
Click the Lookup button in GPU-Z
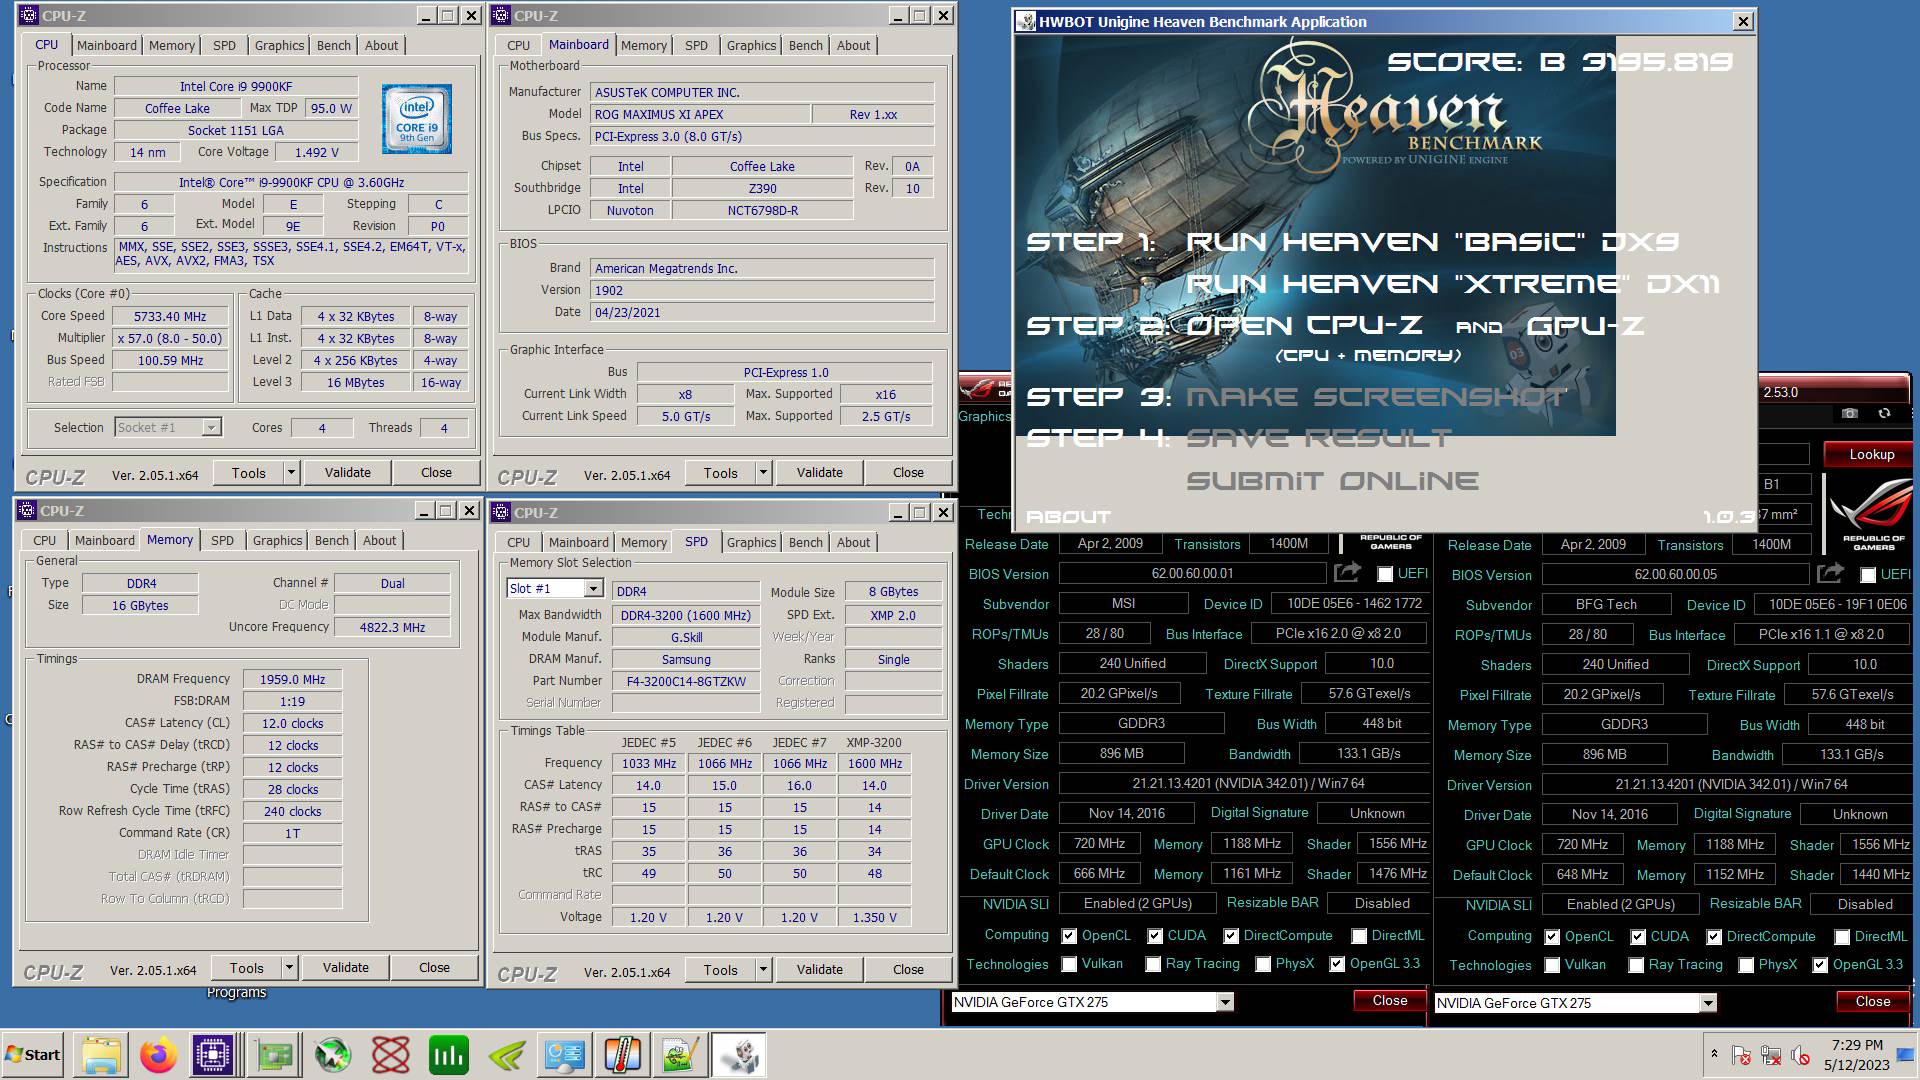pos(1871,454)
